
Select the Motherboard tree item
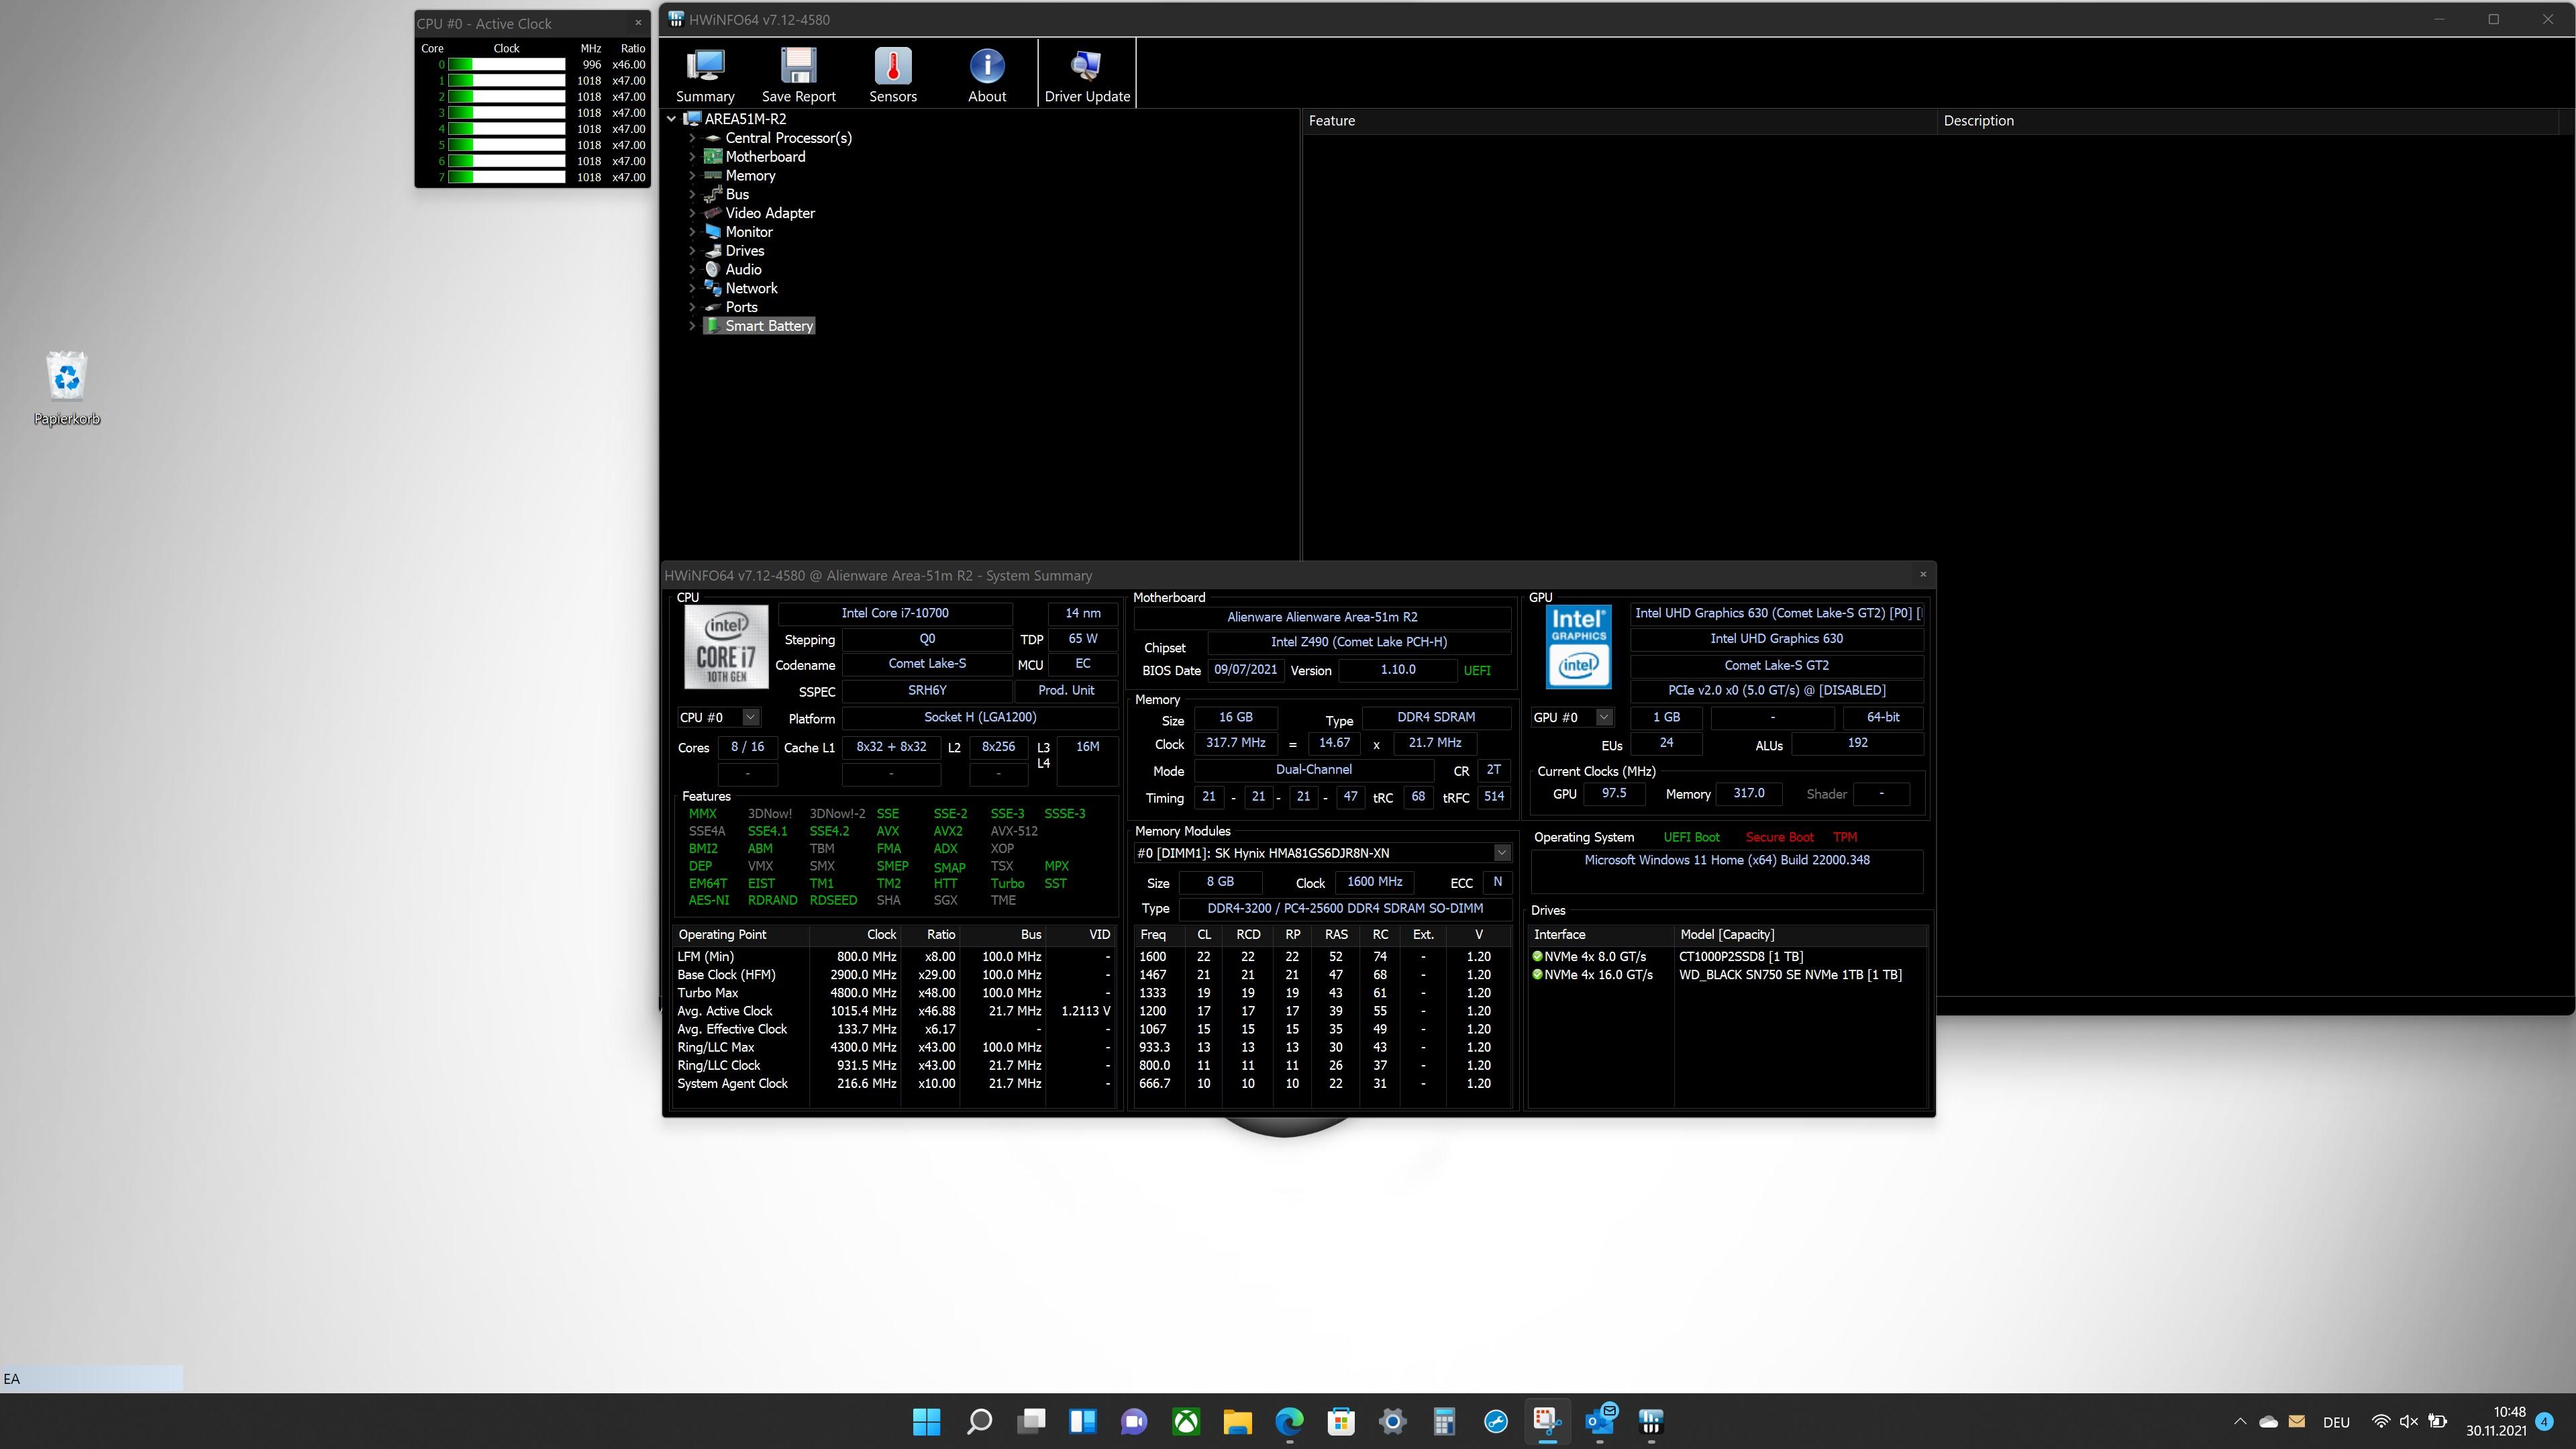tap(765, 157)
